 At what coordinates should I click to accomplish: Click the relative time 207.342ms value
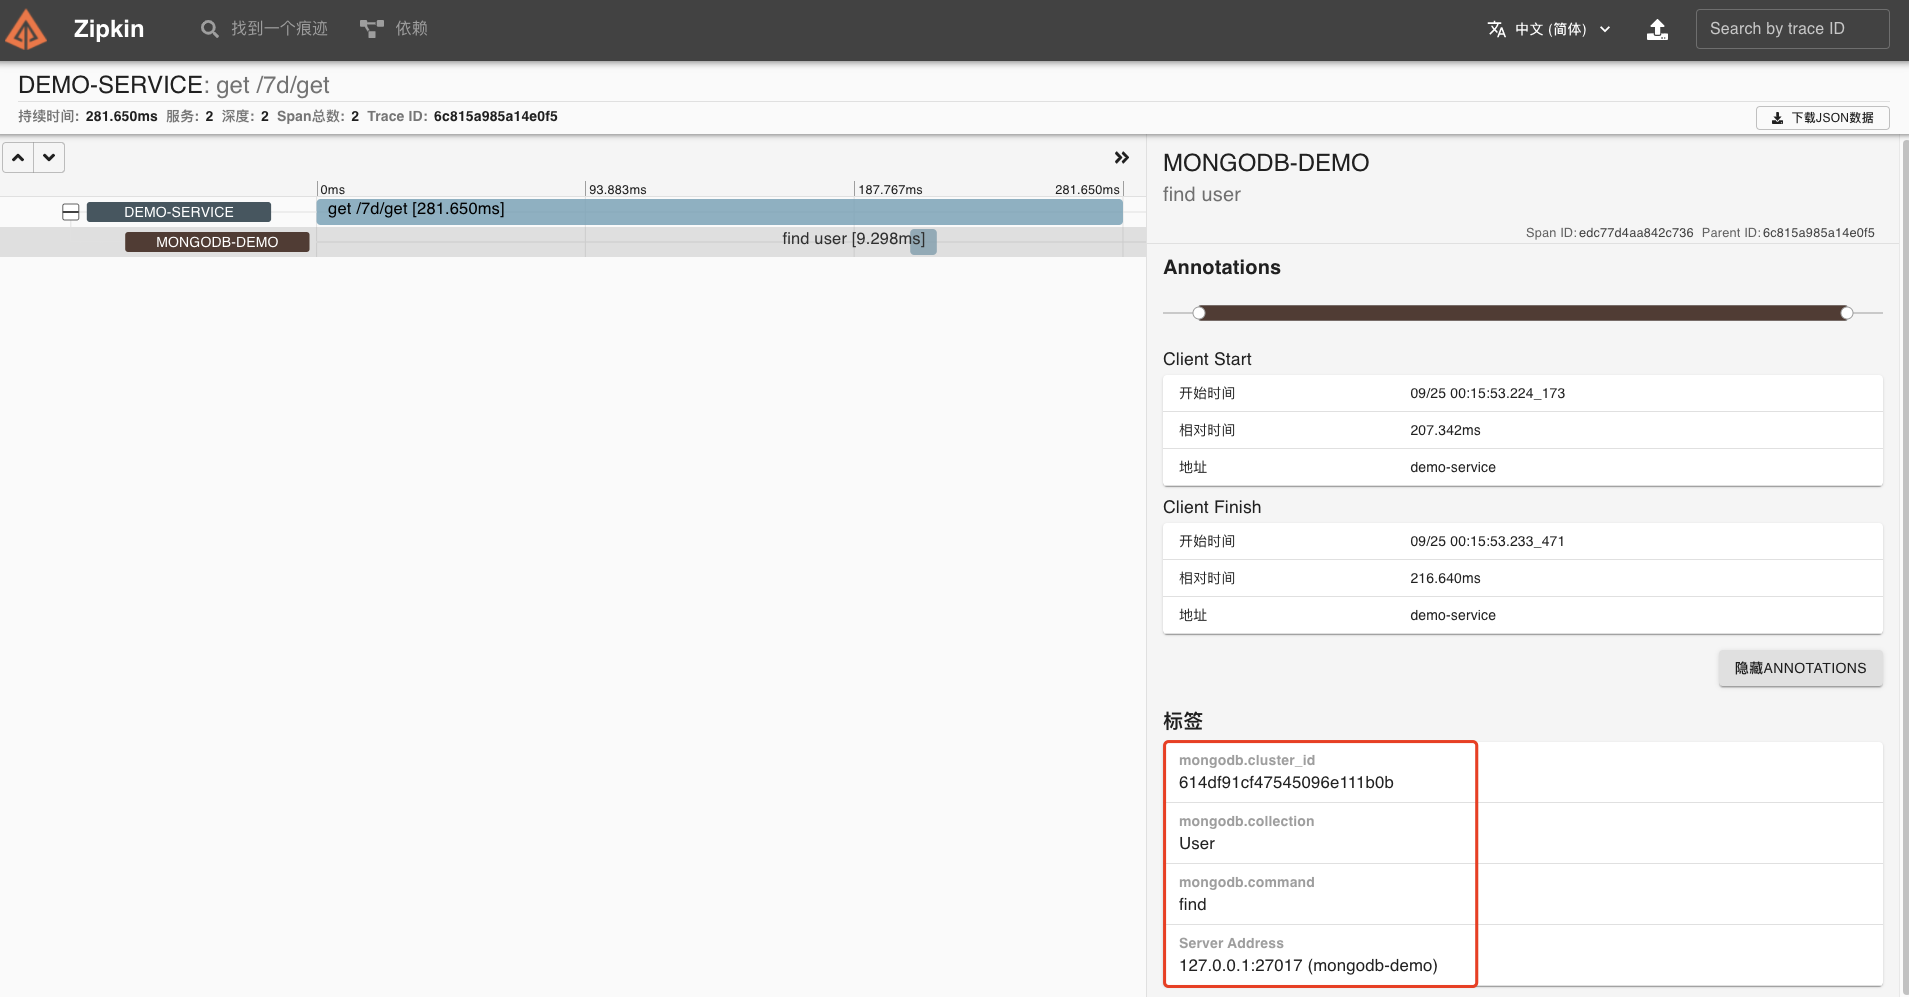[1445, 430]
